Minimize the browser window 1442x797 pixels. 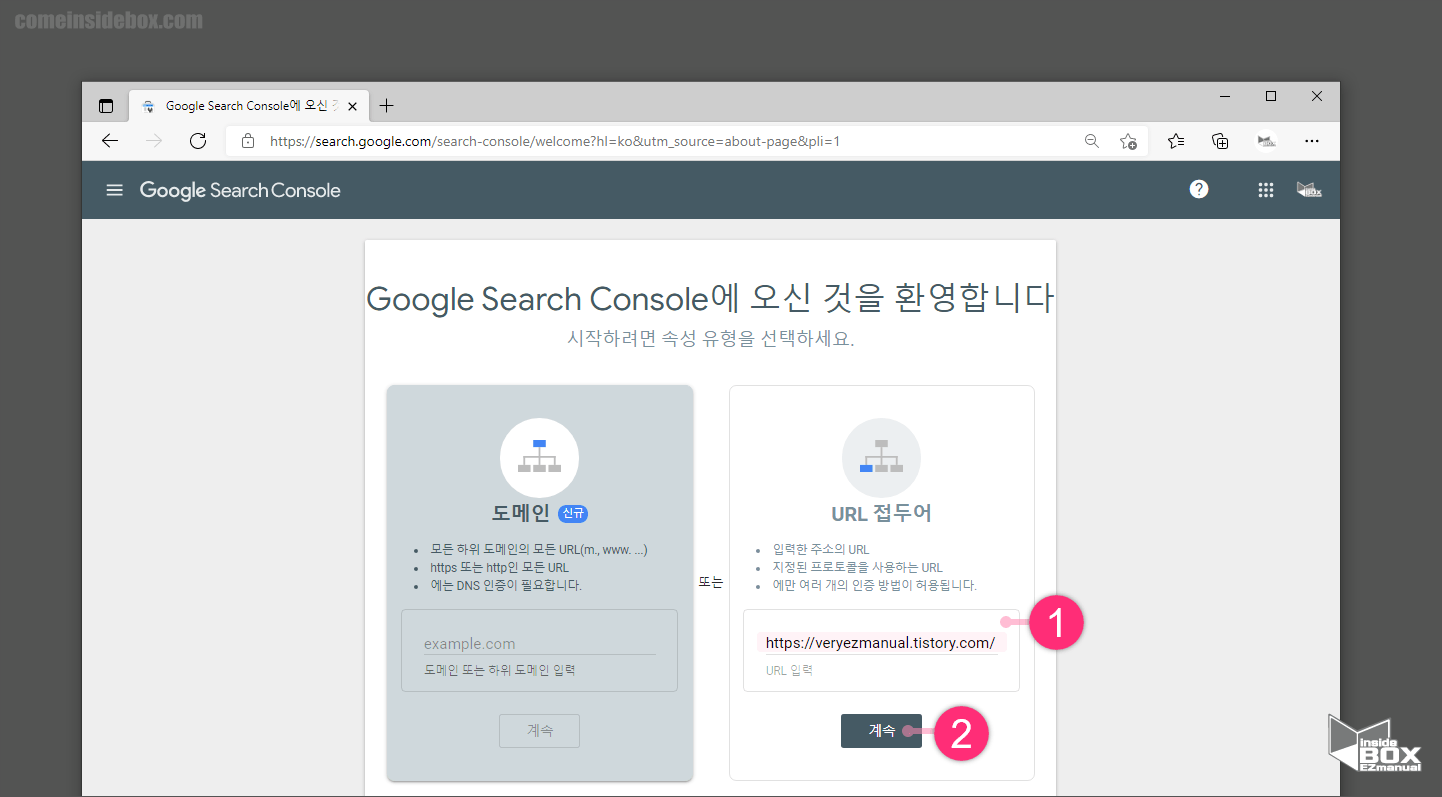click(x=1225, y=96)
